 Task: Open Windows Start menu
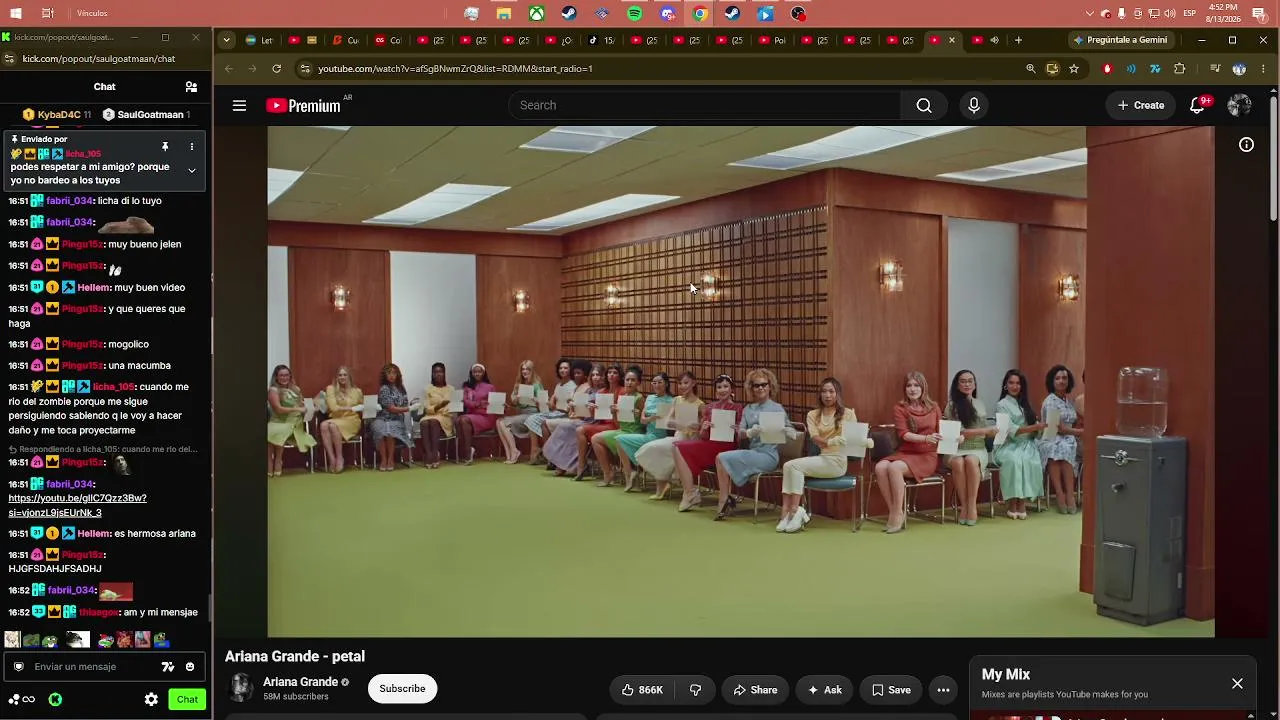pos(15,14)
